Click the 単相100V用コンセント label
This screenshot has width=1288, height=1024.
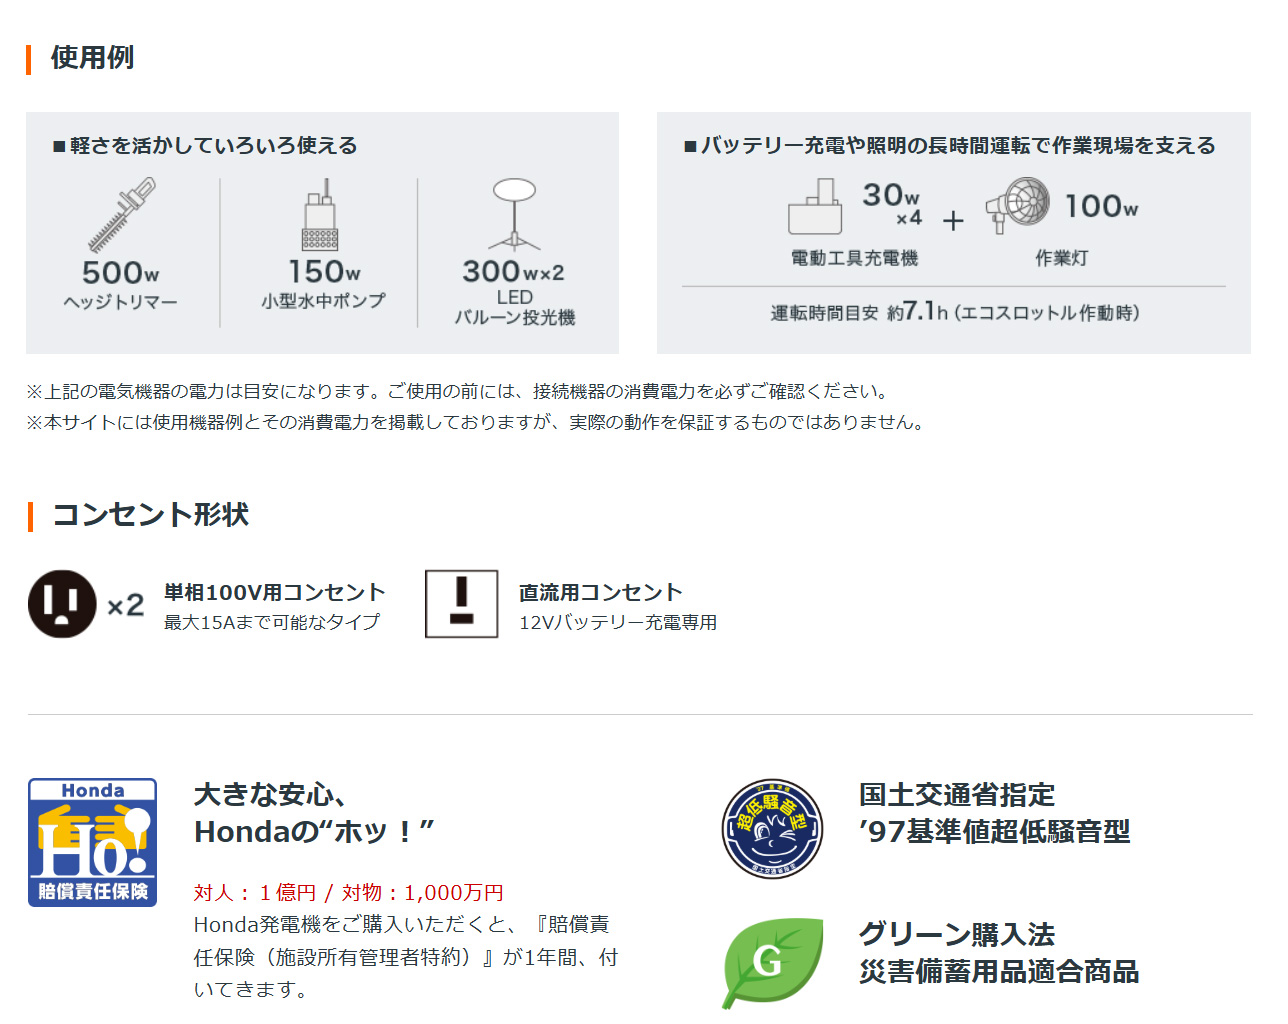(x=274, y=592)
